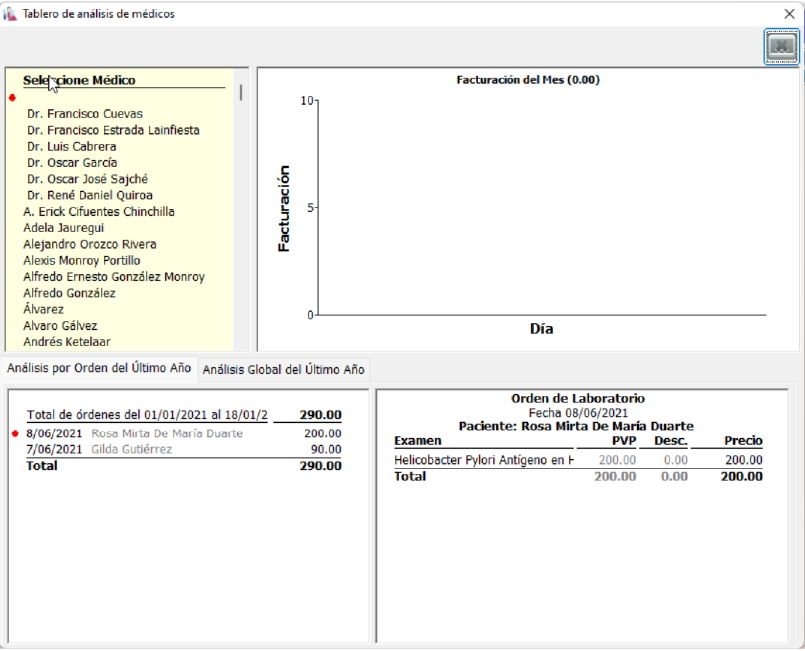
Task: Click the app icon in the title bar
Action: point(10,13)
